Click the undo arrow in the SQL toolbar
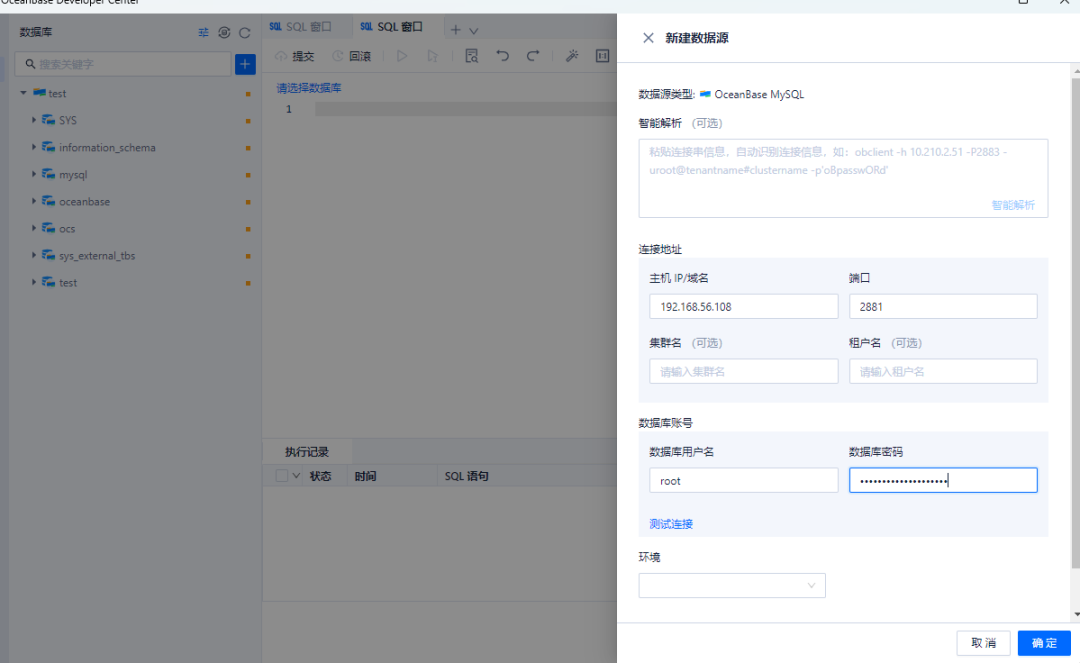 click(x=503, y=56)
